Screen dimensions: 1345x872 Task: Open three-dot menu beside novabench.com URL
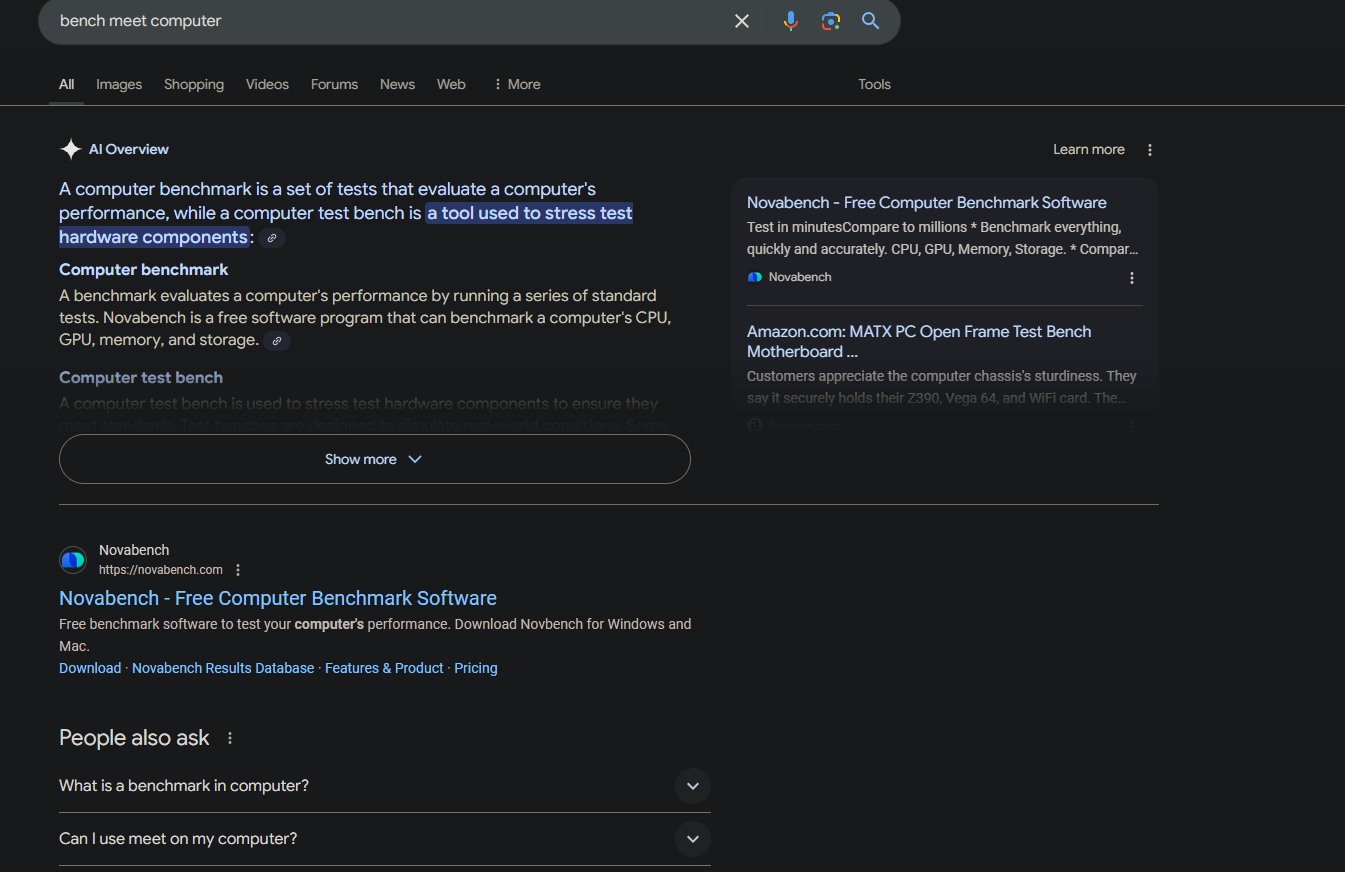tap(238, 570)
